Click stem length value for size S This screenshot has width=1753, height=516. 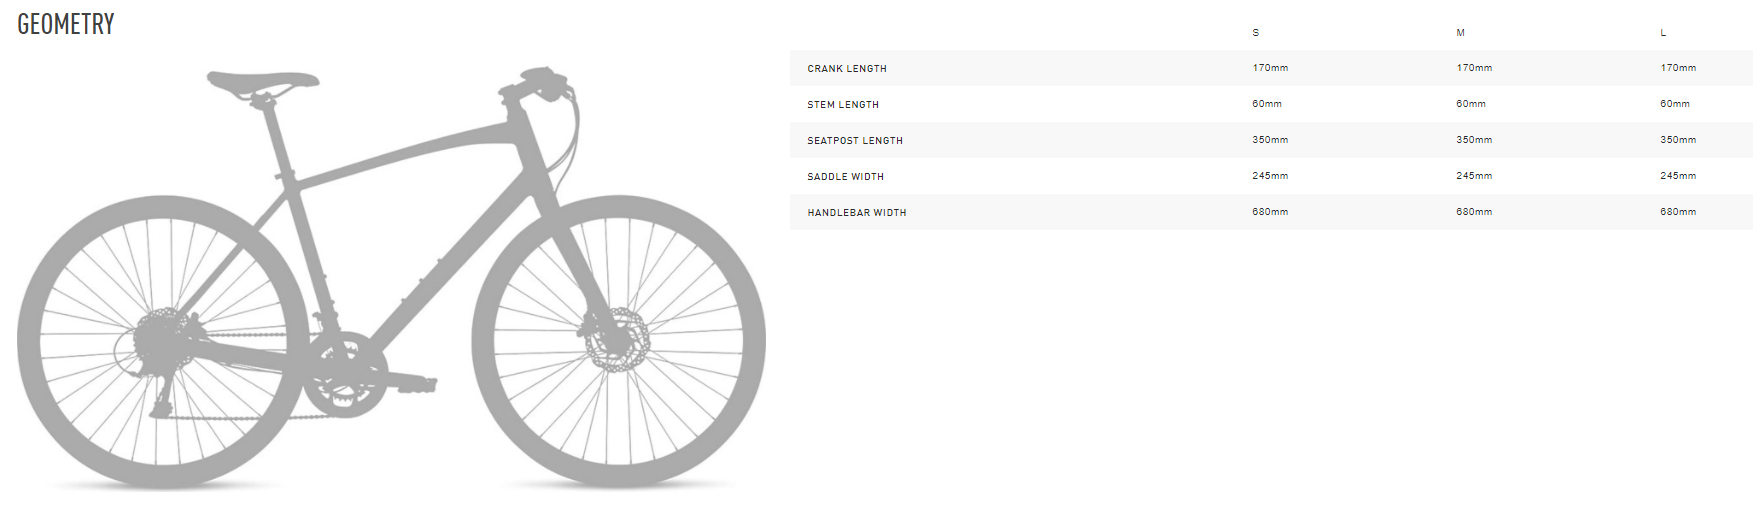1267,104
